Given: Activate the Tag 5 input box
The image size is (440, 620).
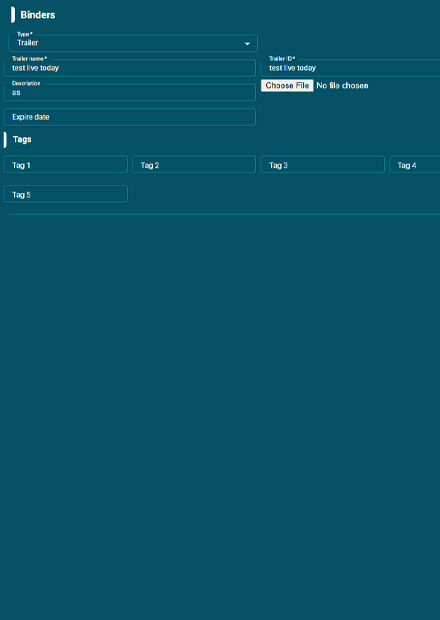Looking at the screenshot, I should (66, 194).
